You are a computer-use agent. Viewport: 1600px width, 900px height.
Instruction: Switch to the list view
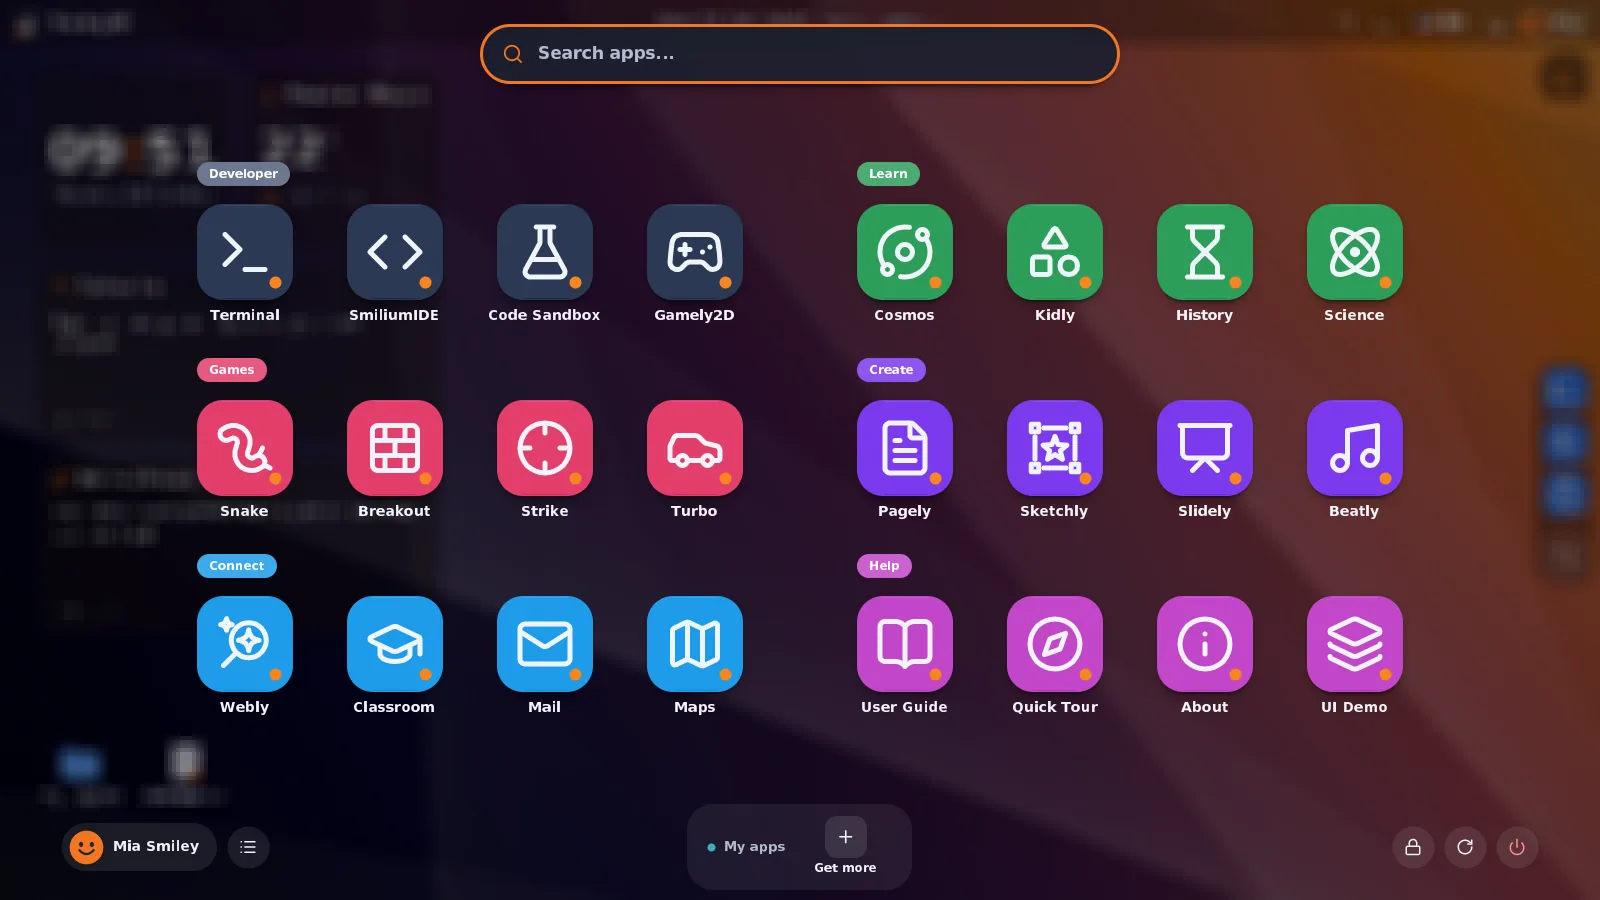coord(248,847)
